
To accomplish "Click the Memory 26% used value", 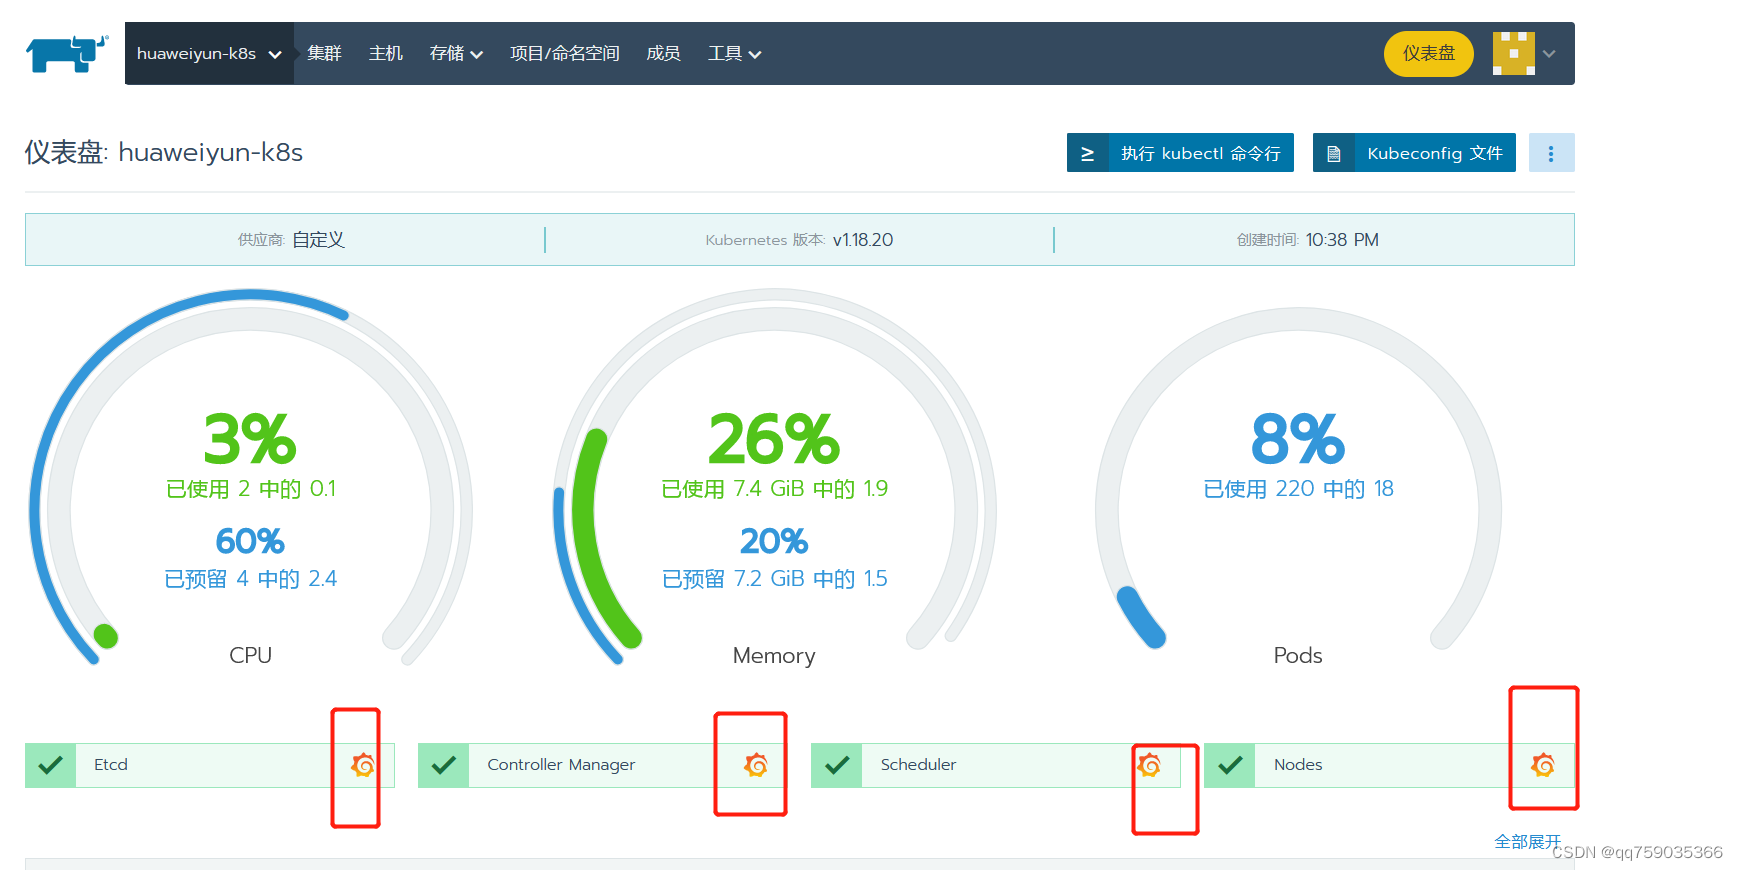I will tap(774, 439).
